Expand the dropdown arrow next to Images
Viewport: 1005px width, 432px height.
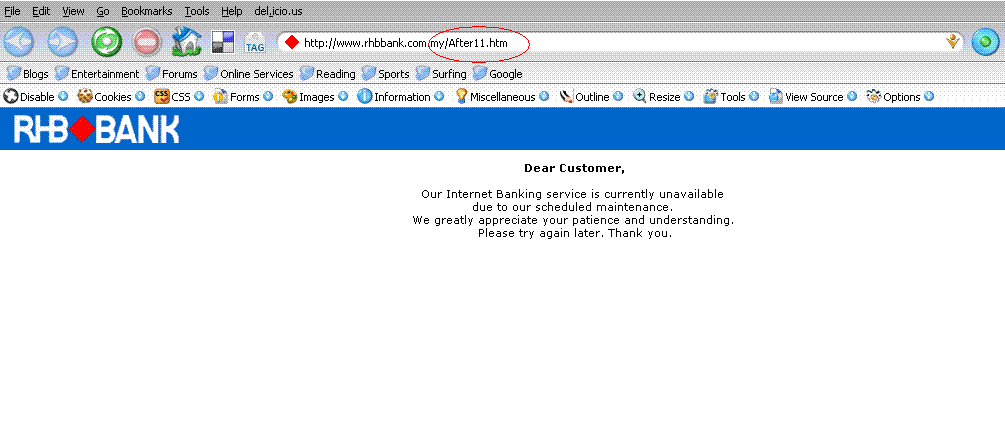pyautogui.click(x=343, y=97)
